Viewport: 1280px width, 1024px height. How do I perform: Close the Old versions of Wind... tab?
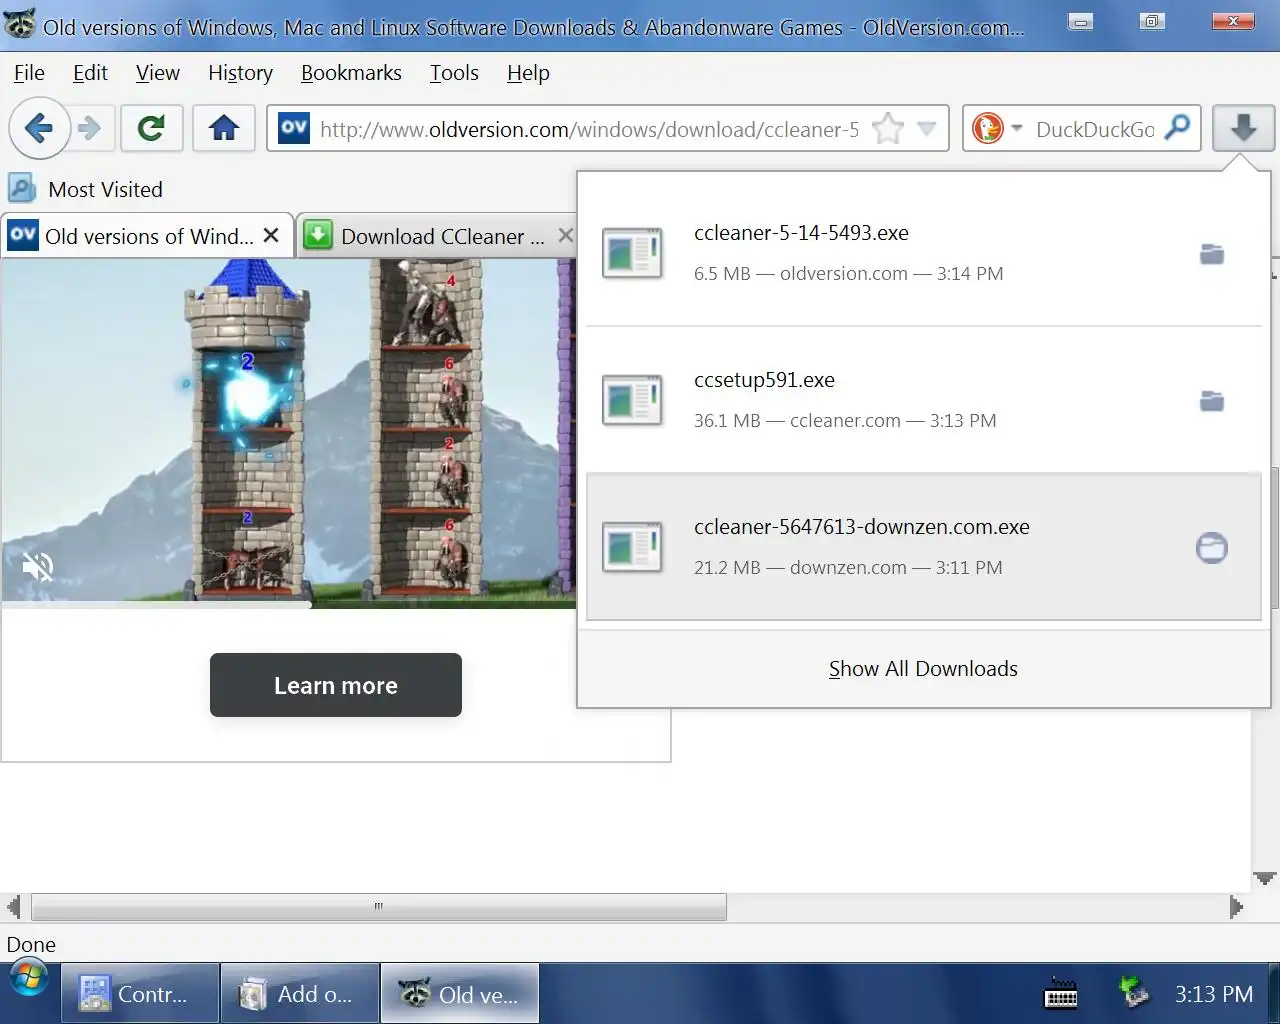[x=271, y=235]
